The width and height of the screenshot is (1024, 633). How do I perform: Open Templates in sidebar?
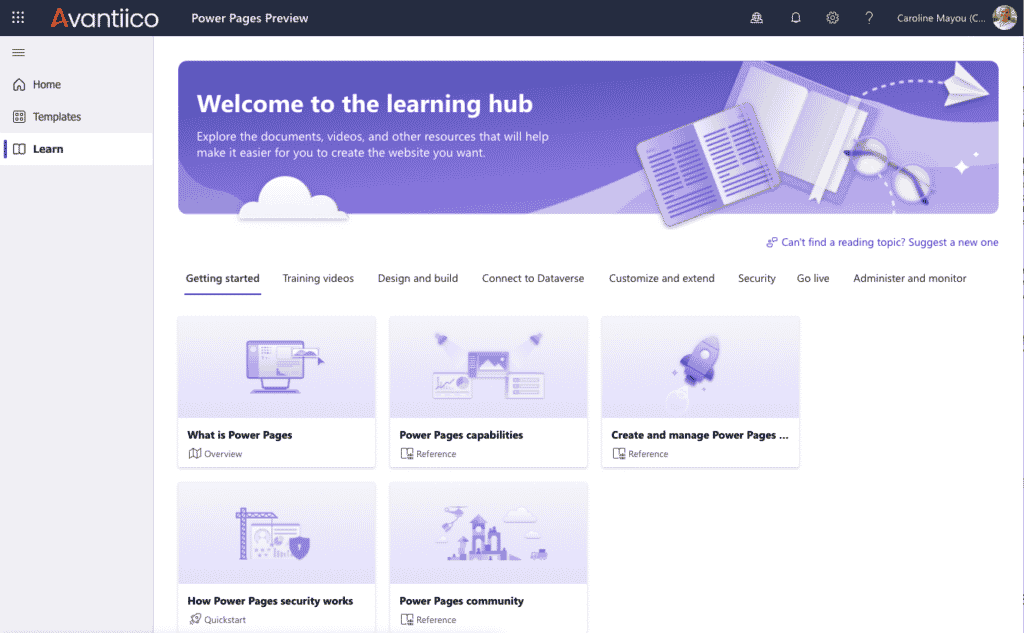[x=76, y=116]
